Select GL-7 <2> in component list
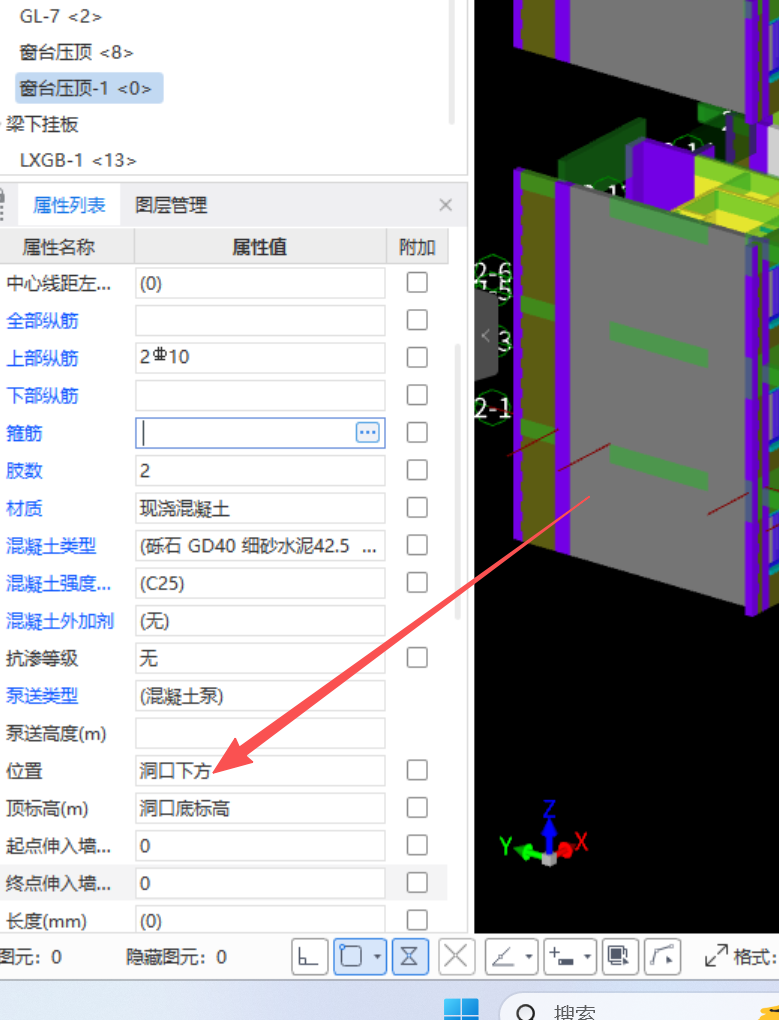 point(60,16)
